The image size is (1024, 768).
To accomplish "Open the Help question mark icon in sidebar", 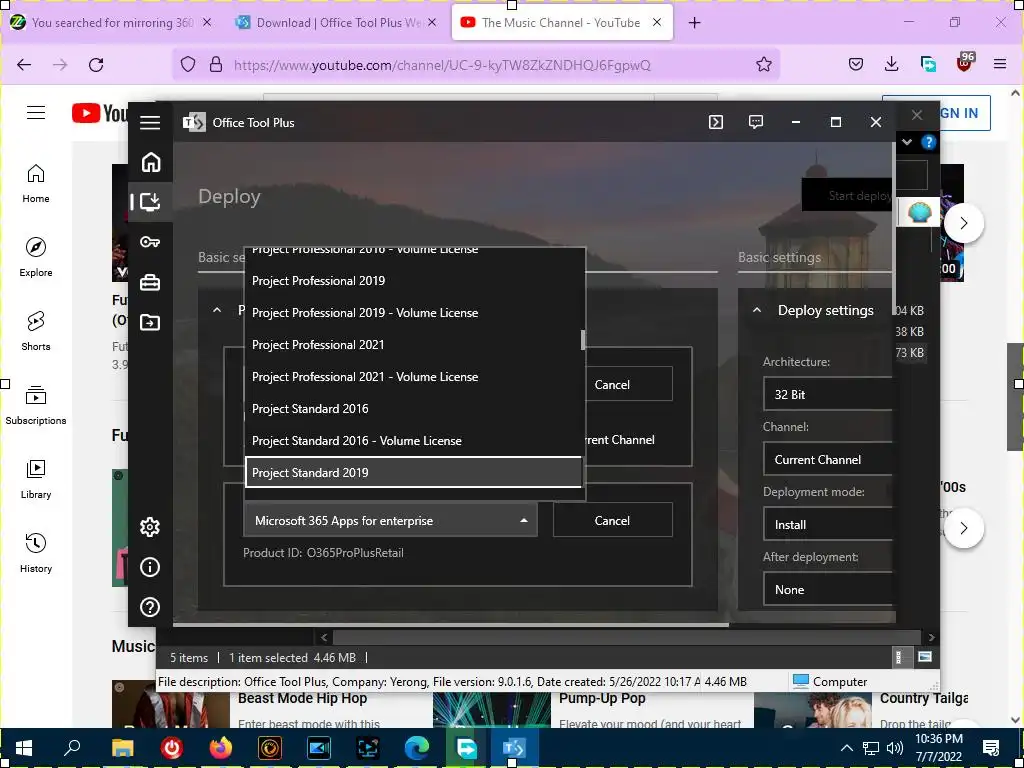I will click(150, 607).
